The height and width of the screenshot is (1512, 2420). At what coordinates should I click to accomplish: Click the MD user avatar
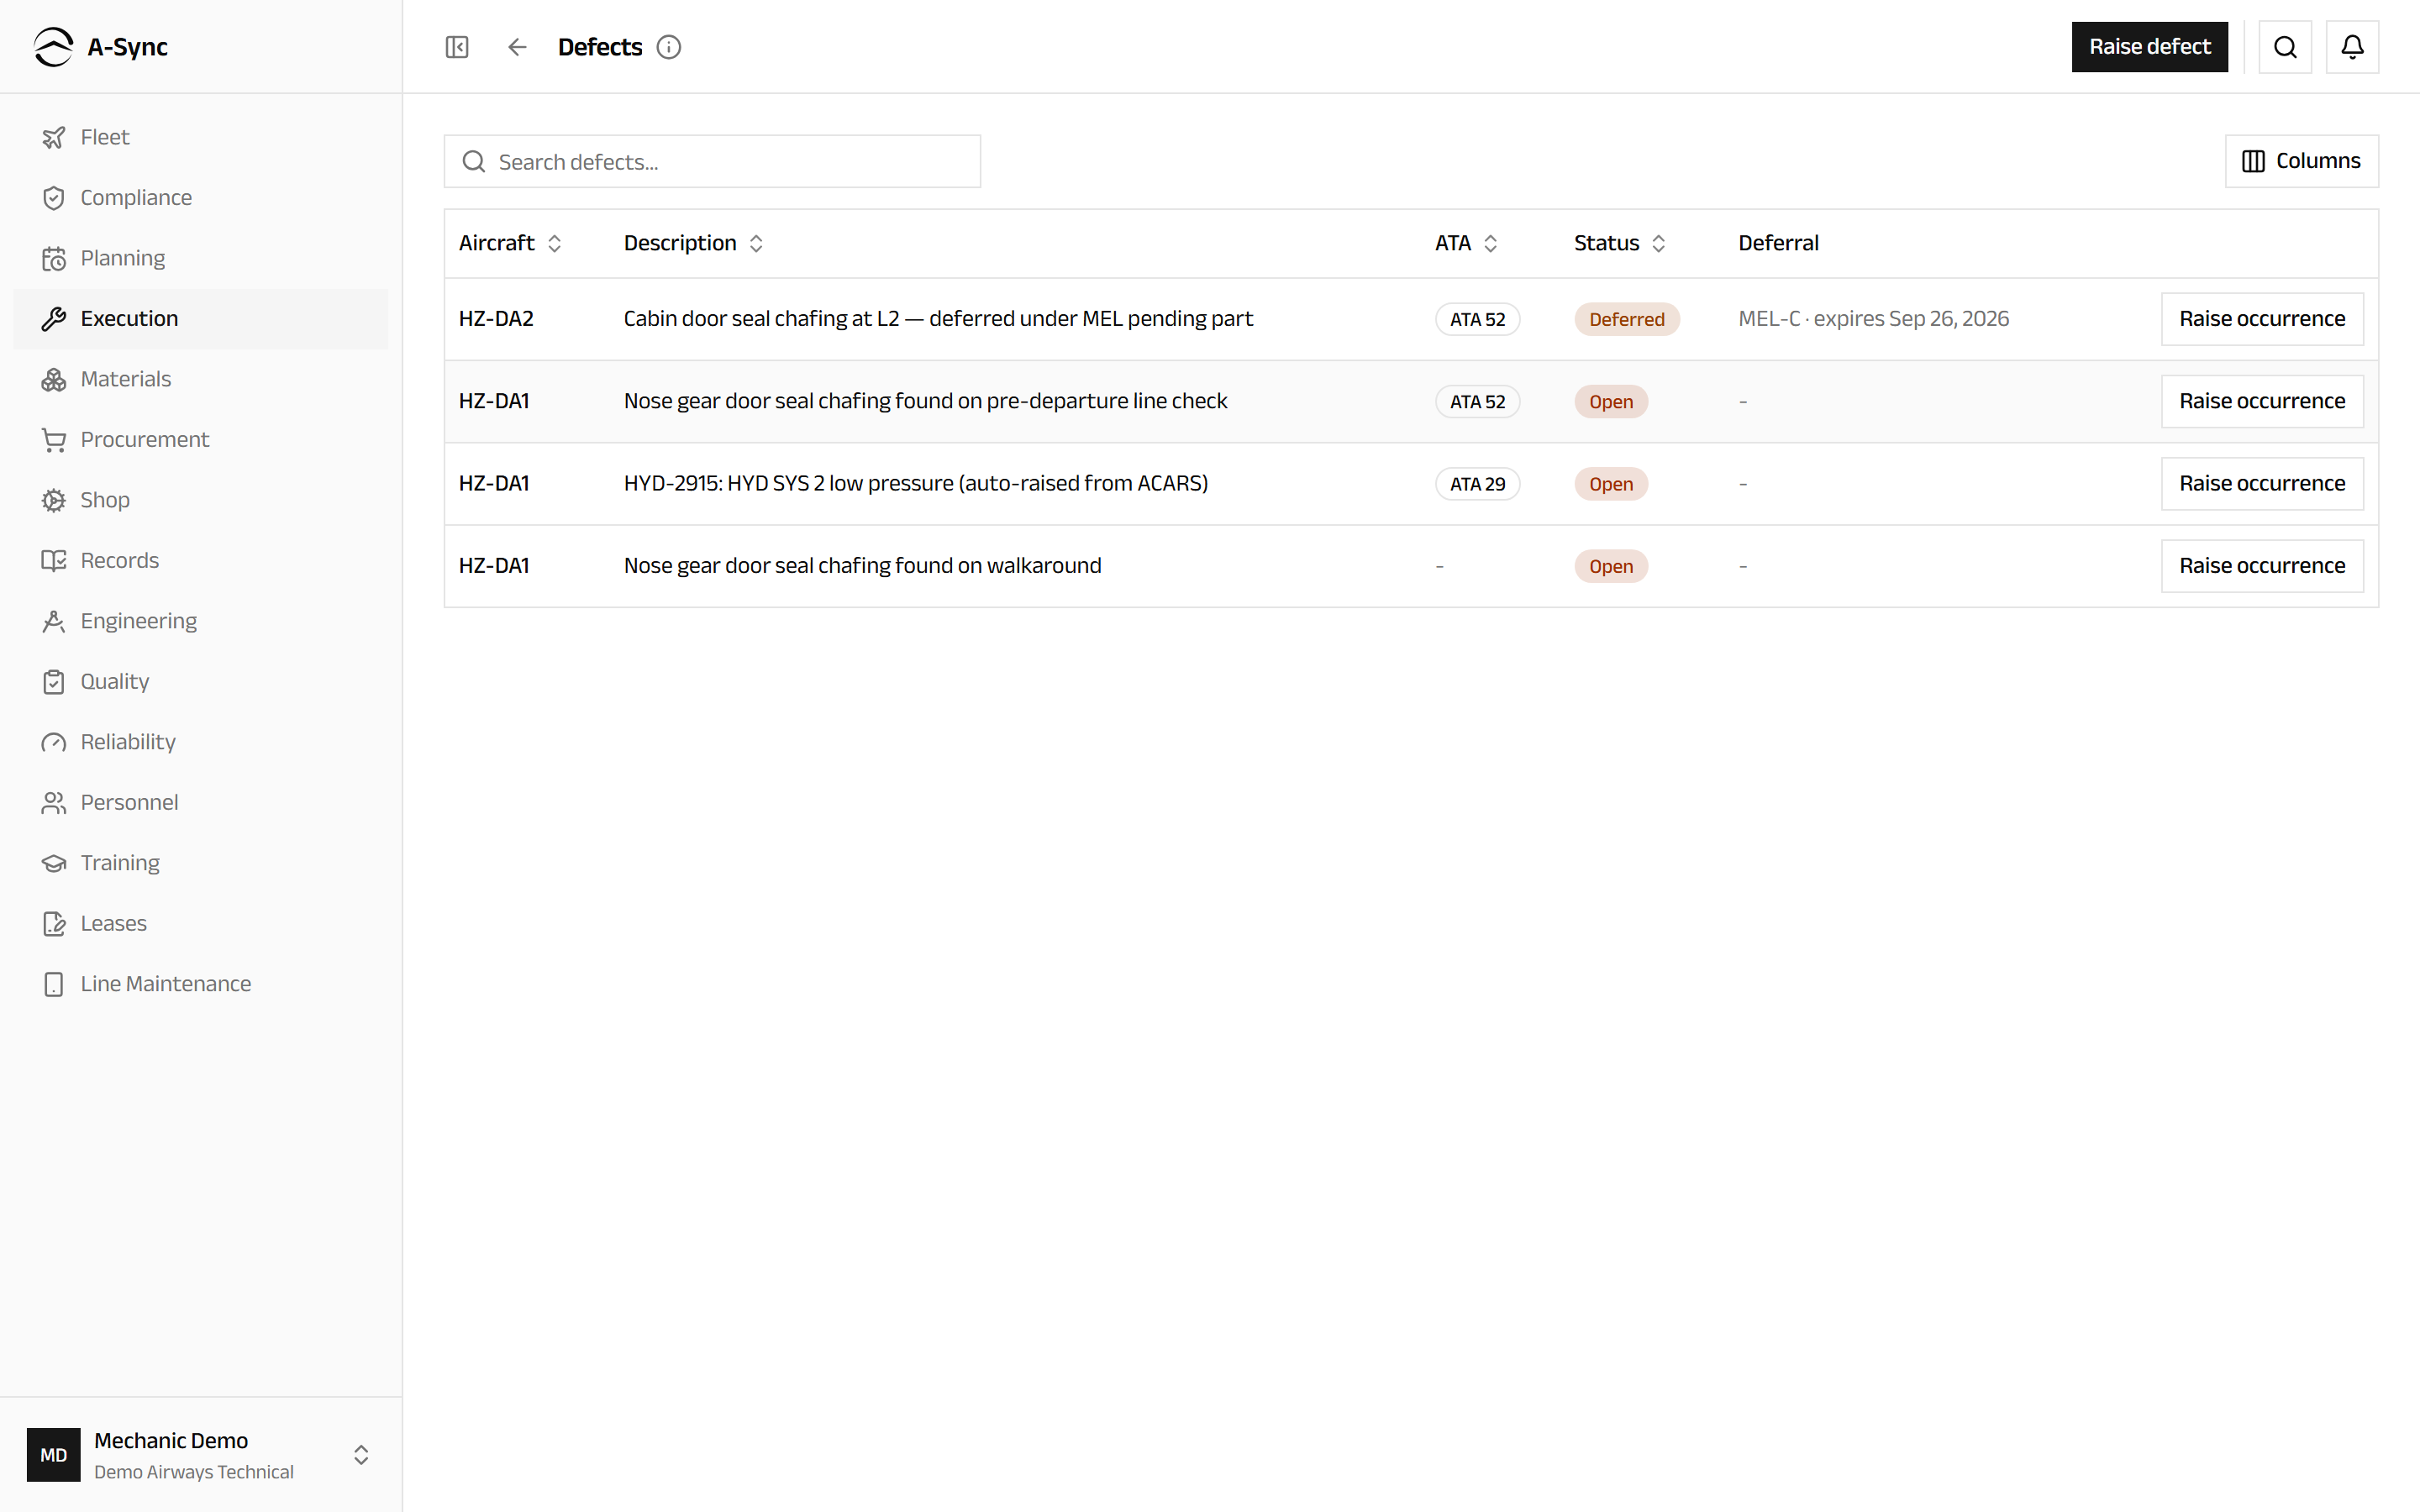tap(54, 1455)
